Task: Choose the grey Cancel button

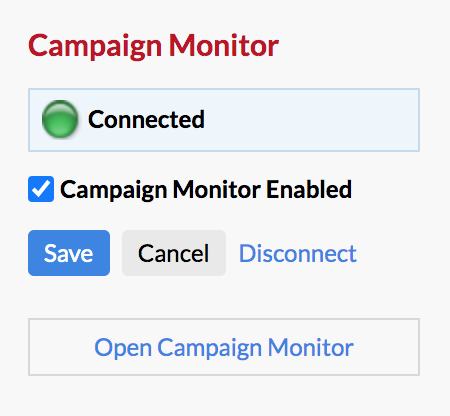Action: (x=174, y=253)
